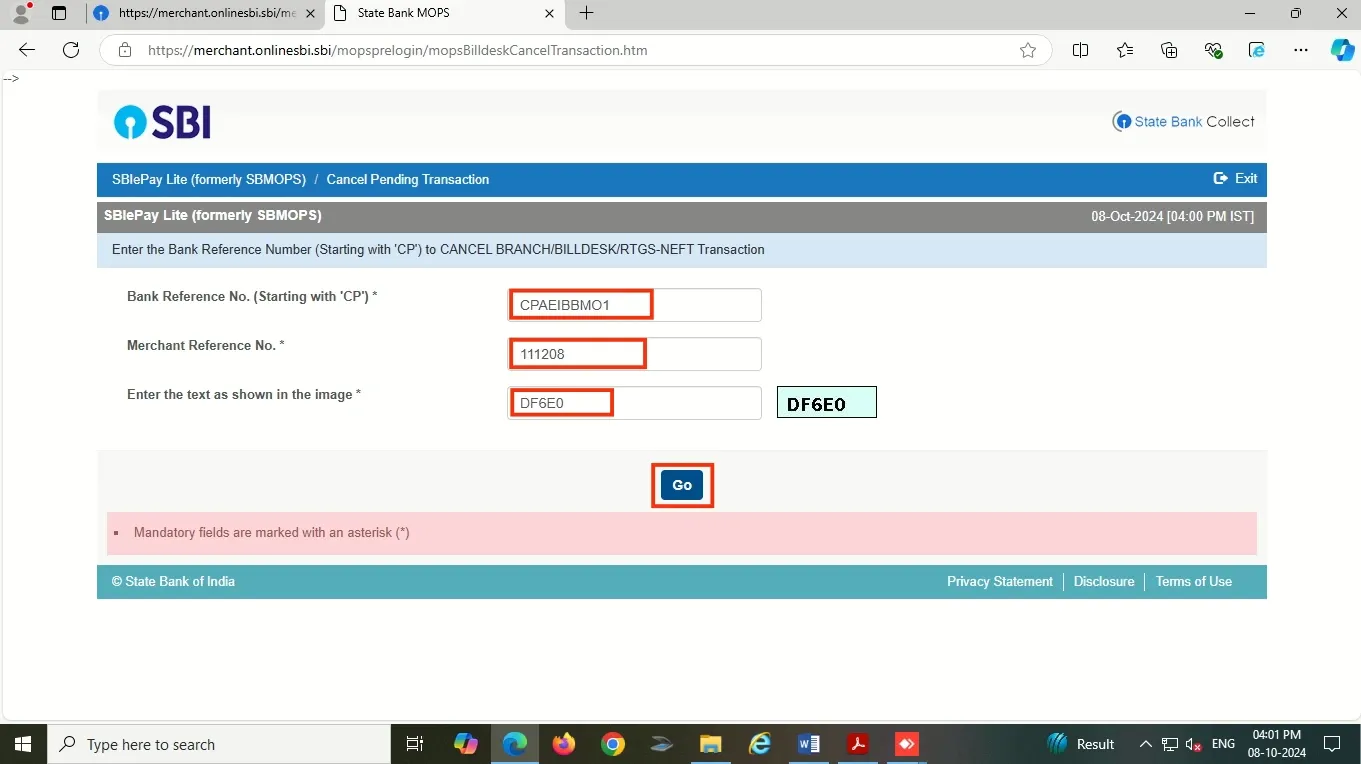Click SBIePay Lite breadcrumb link
This screenshot has width=1361, height=764.
209,179
